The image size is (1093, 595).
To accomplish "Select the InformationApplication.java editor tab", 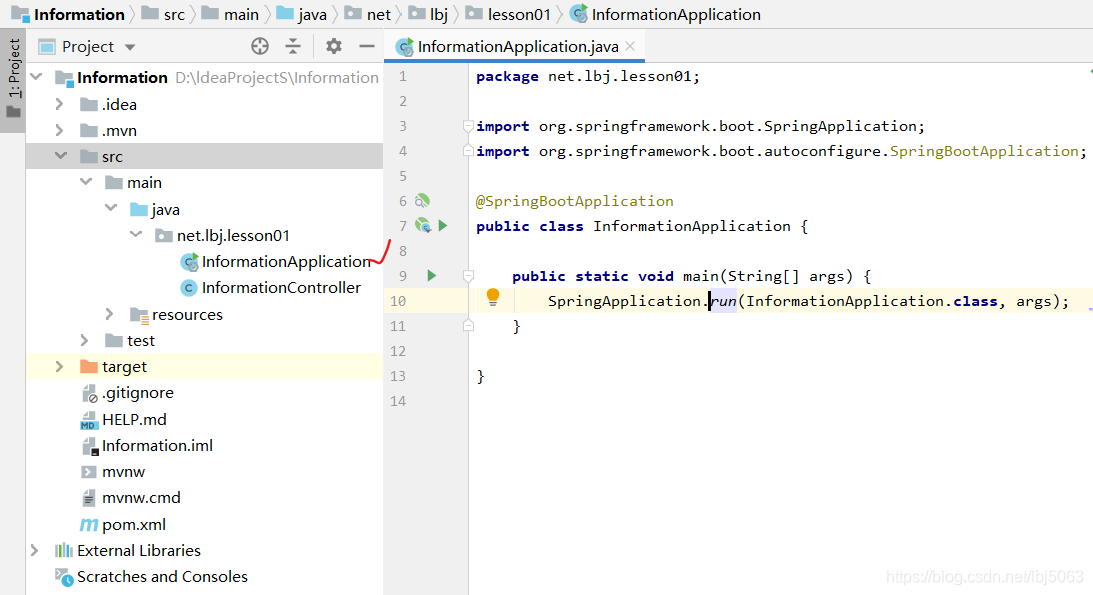I will 514,47.
